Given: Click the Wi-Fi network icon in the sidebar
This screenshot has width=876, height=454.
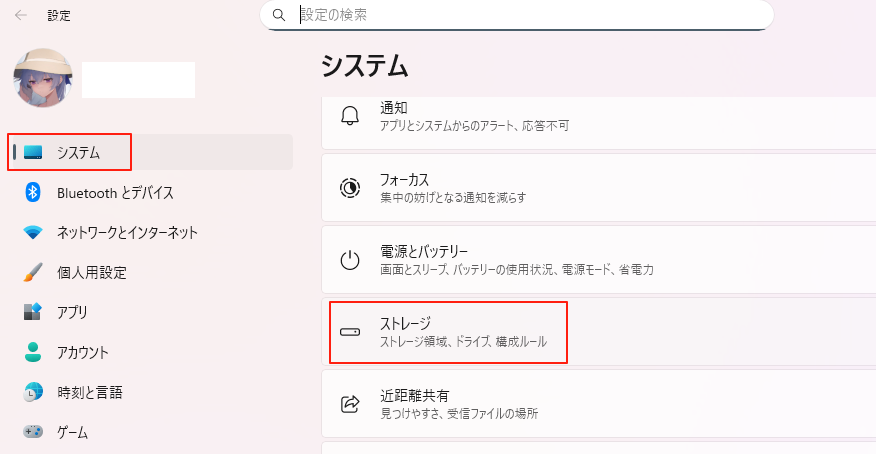Looking at the screenshot, I should pos(33,232).
